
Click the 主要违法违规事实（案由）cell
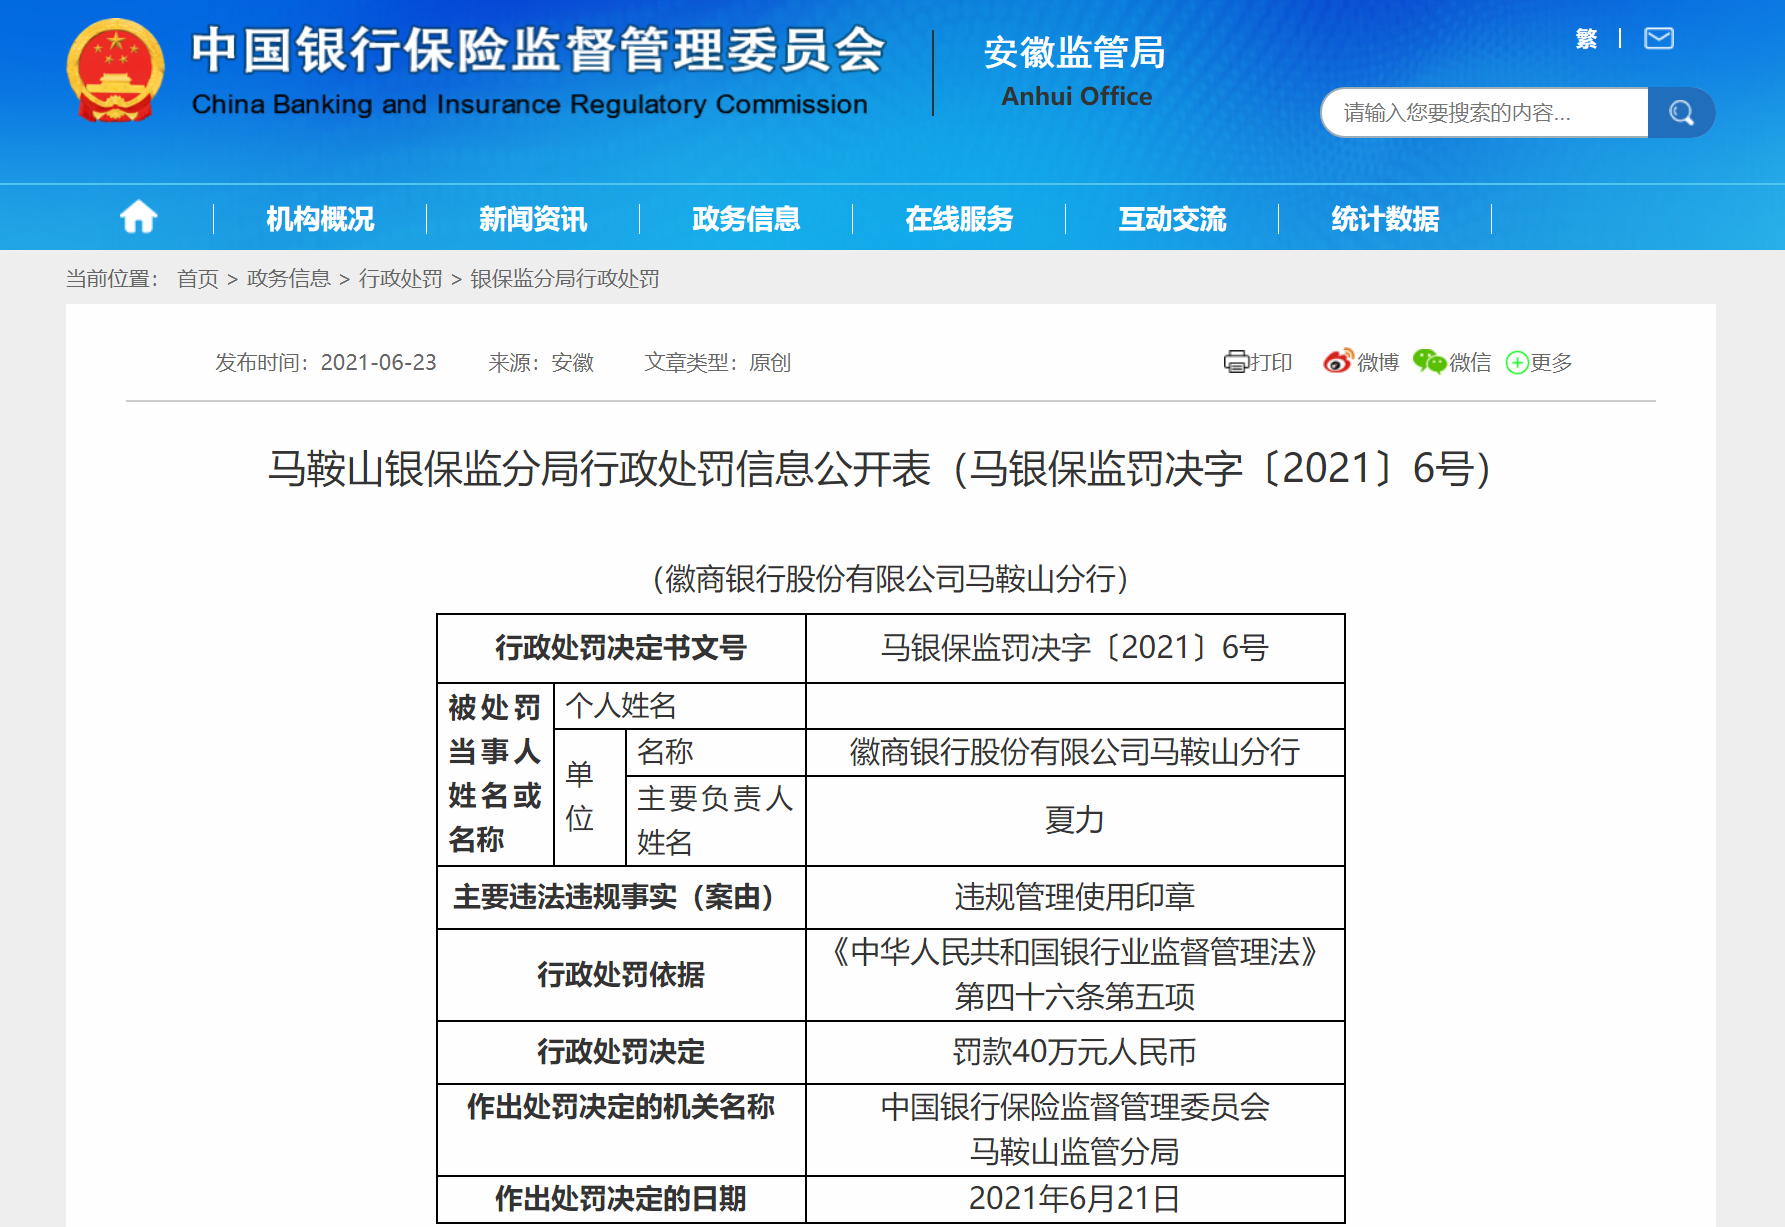click(x=621, y=897)
